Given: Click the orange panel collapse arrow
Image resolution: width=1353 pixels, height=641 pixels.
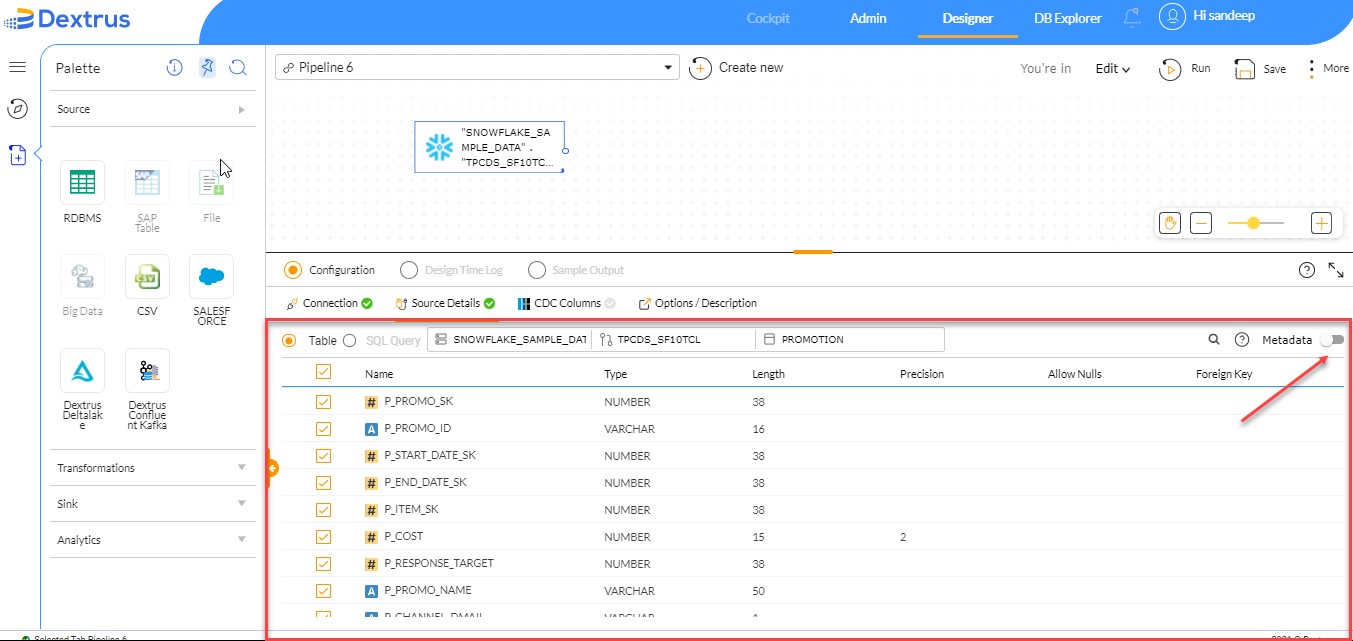Looking at the screenshot, I should tap(271, 468).
